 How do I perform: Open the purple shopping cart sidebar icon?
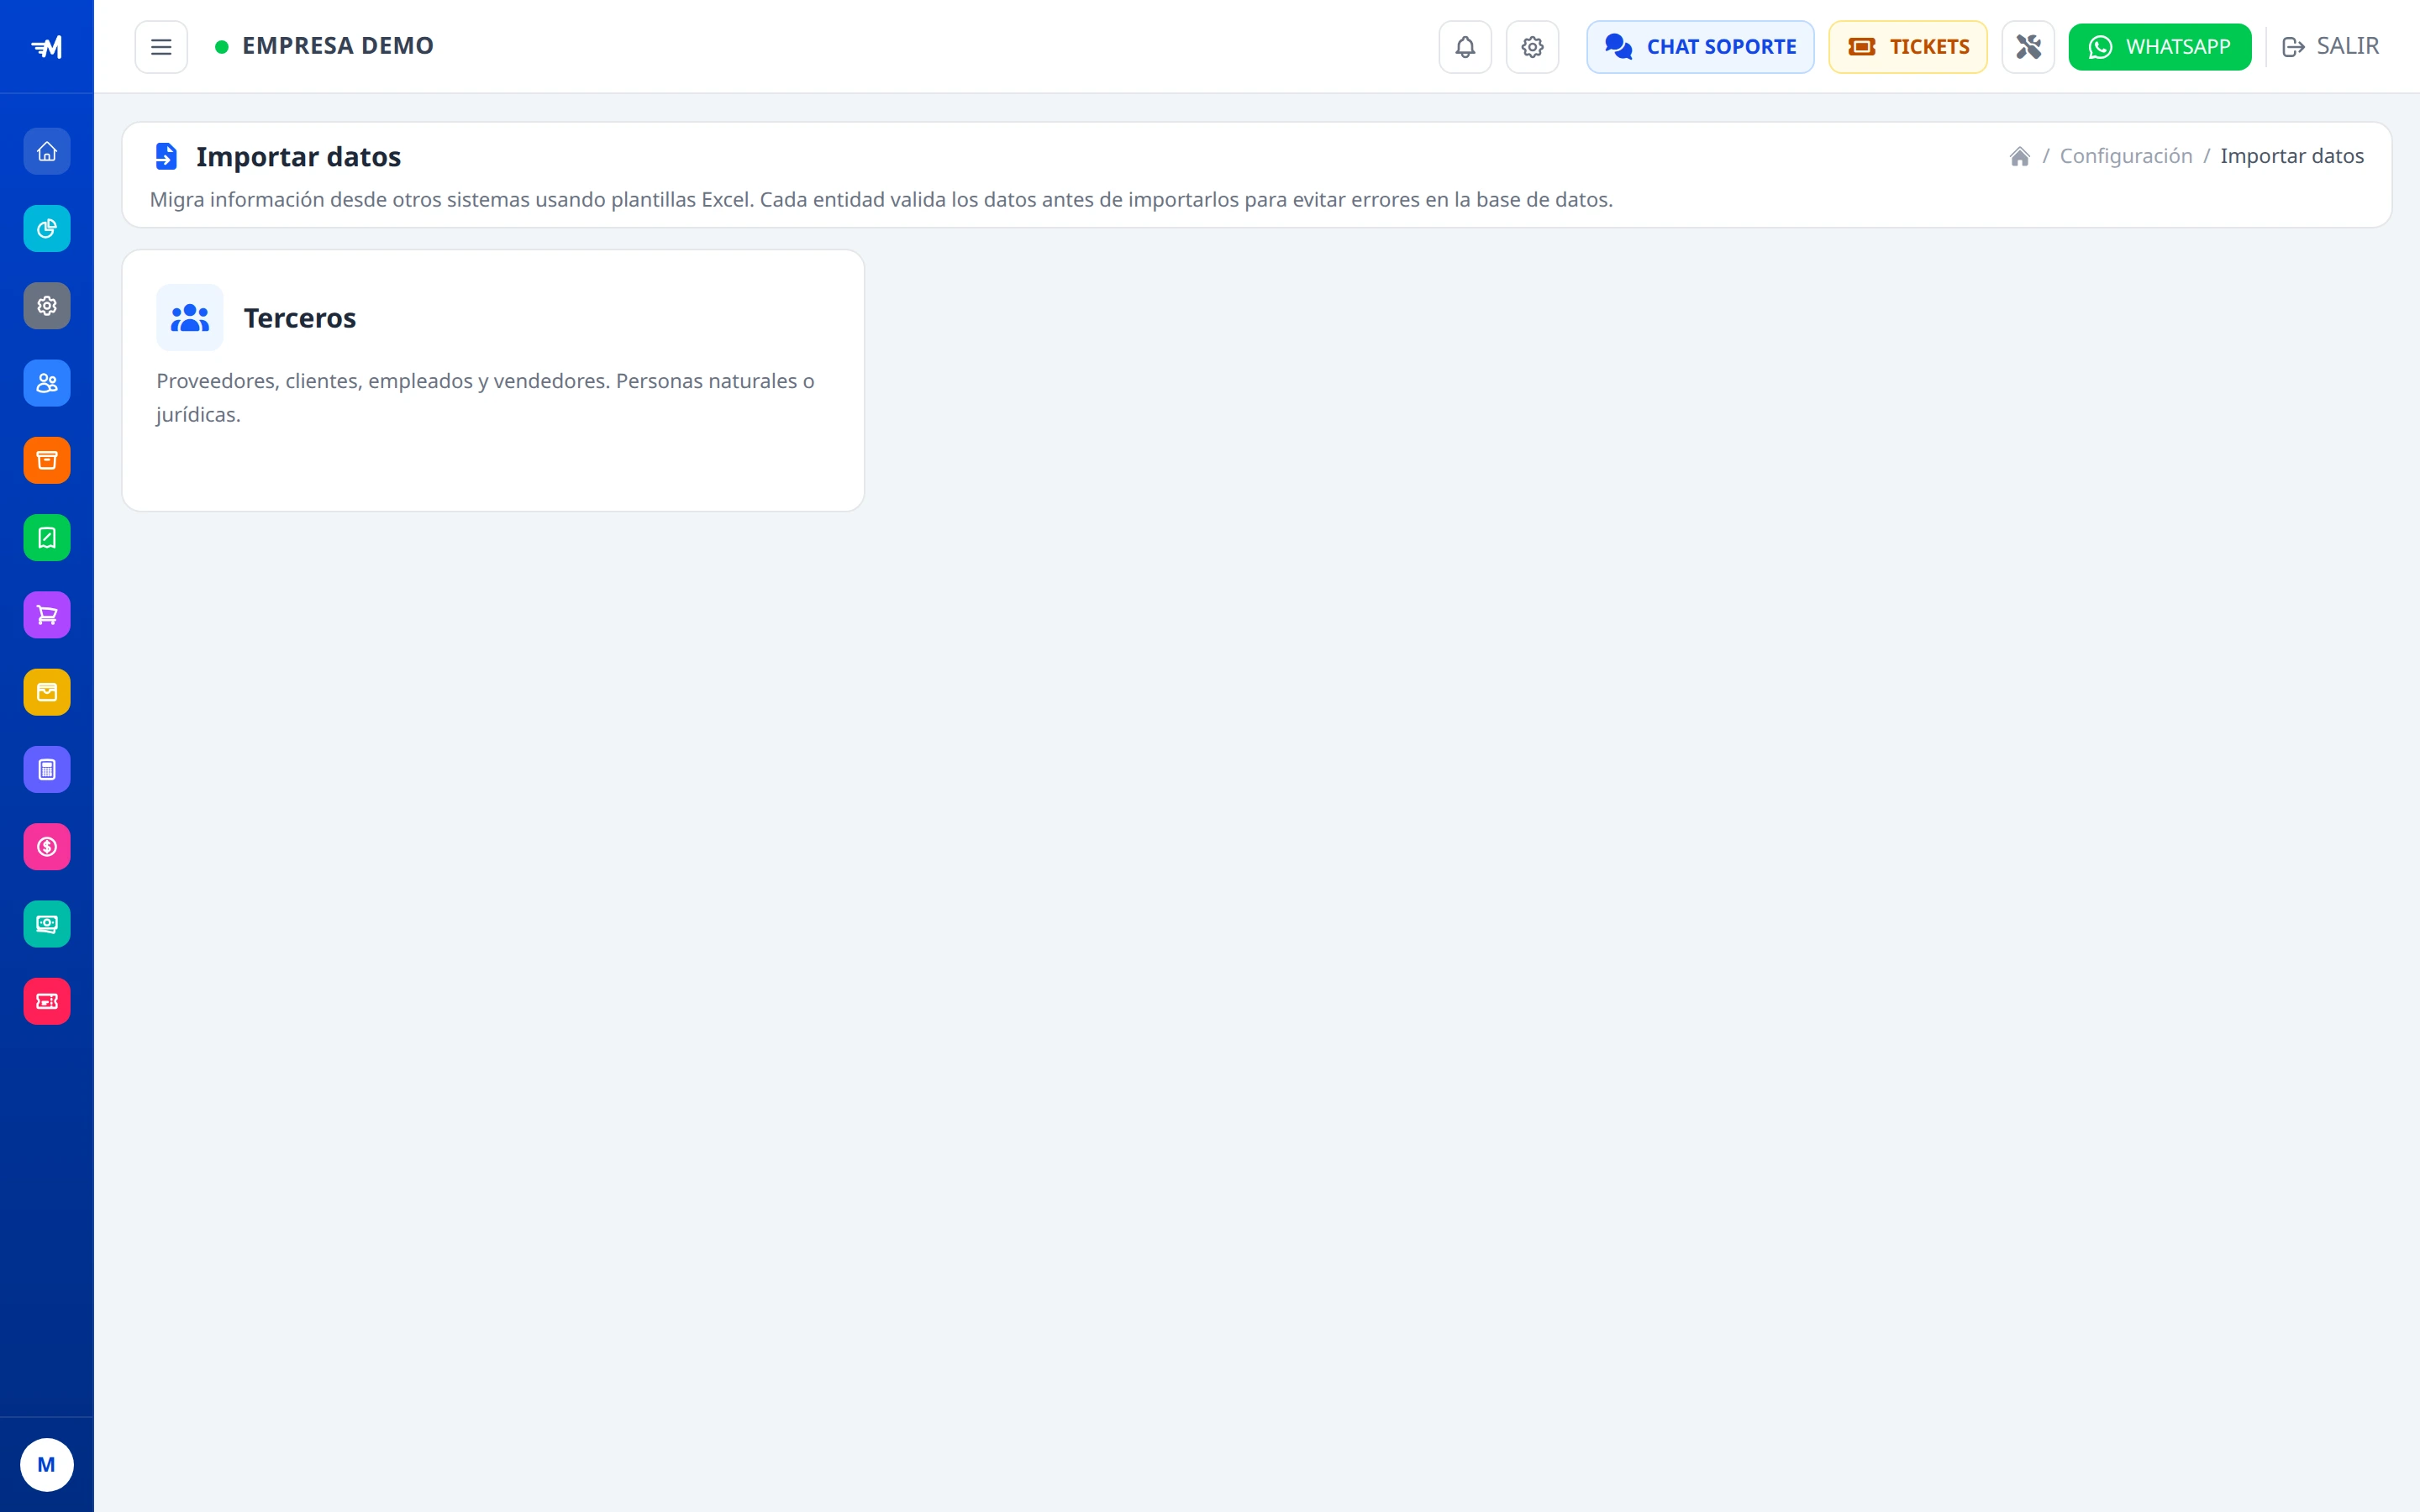47,615
